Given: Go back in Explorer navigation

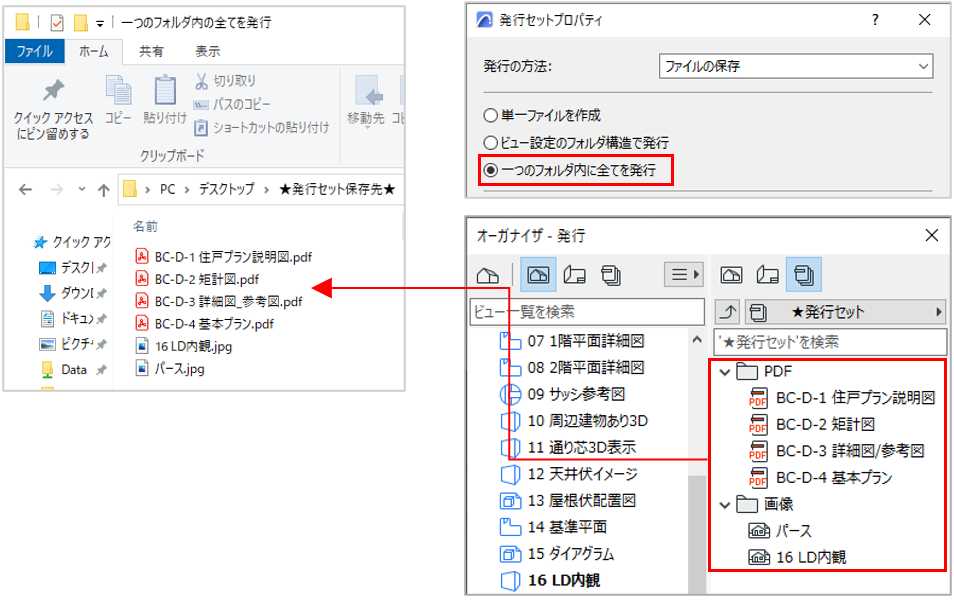Looking at the screenshot, I should [x=25, y=190].
